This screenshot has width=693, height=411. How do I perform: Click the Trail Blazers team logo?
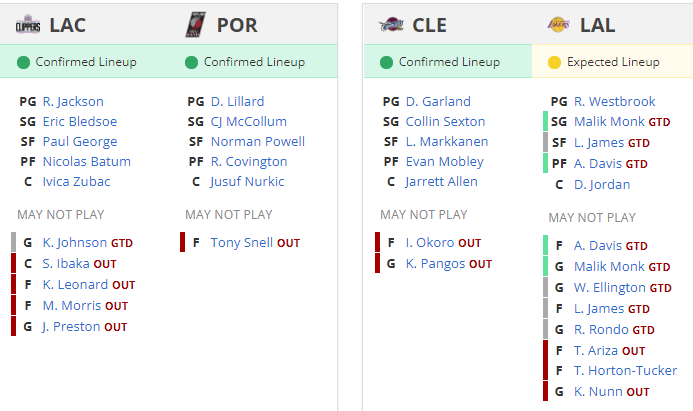click(x=194, y=25)
